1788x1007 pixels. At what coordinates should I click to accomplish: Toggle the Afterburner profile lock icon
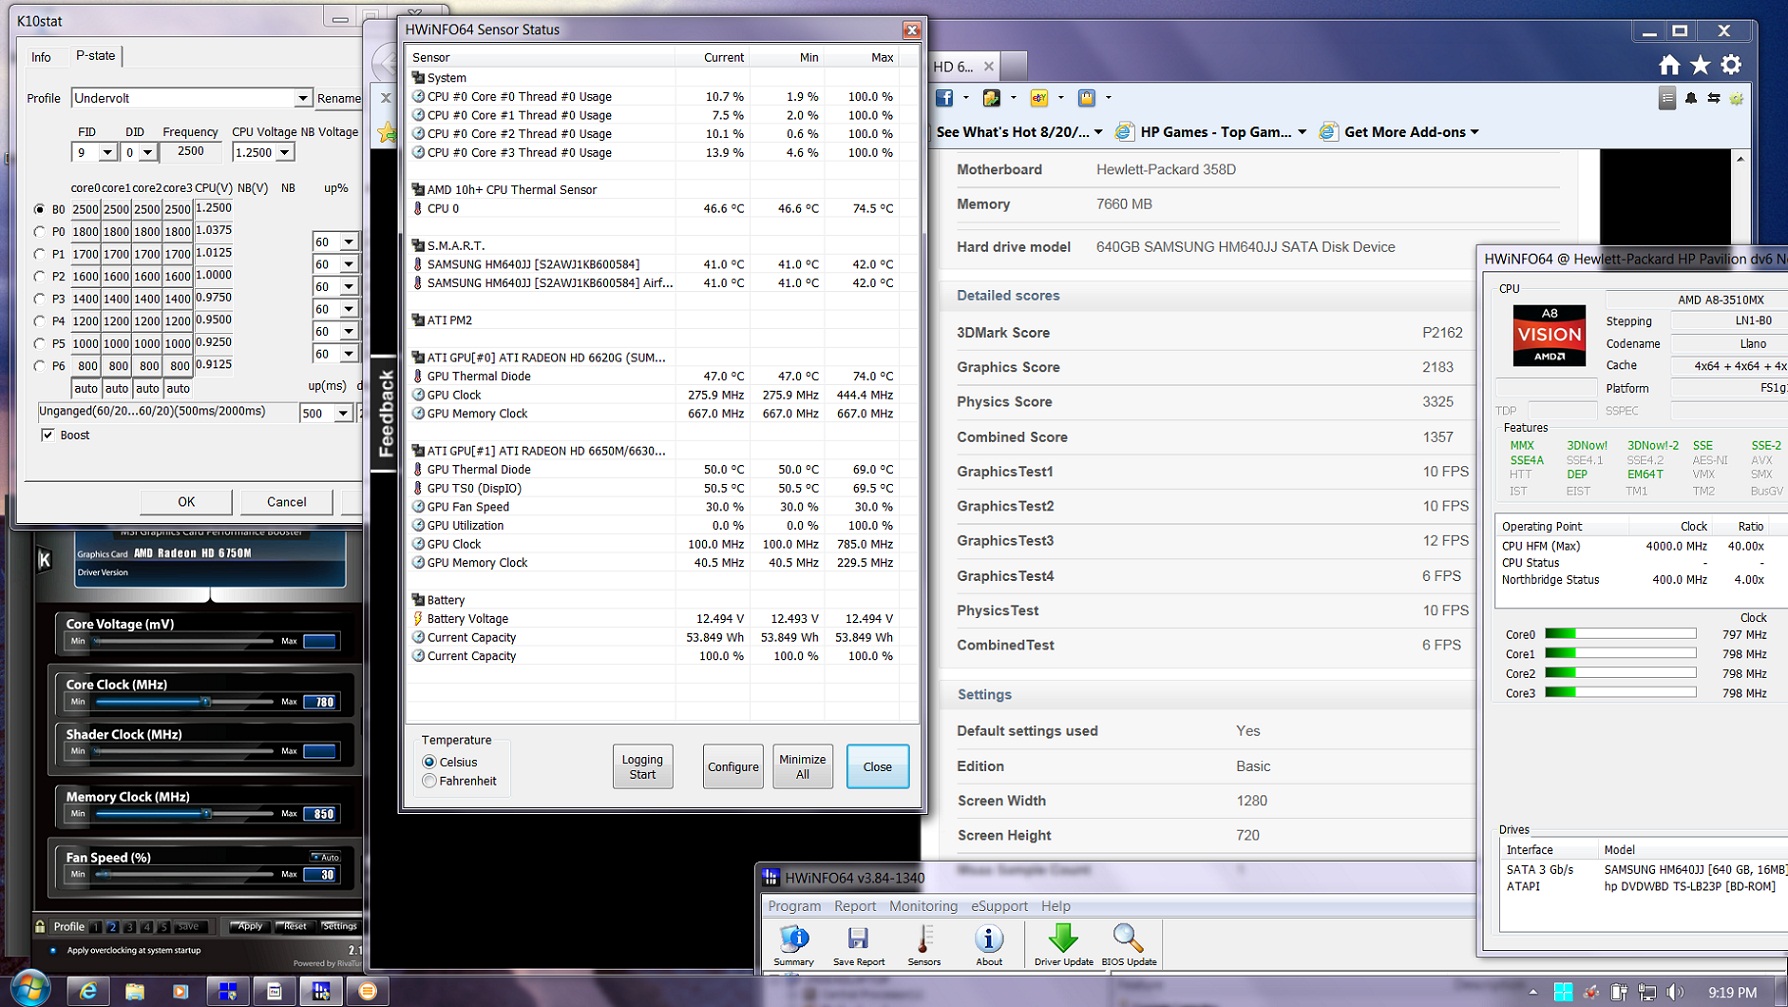(x=40, y=926)
